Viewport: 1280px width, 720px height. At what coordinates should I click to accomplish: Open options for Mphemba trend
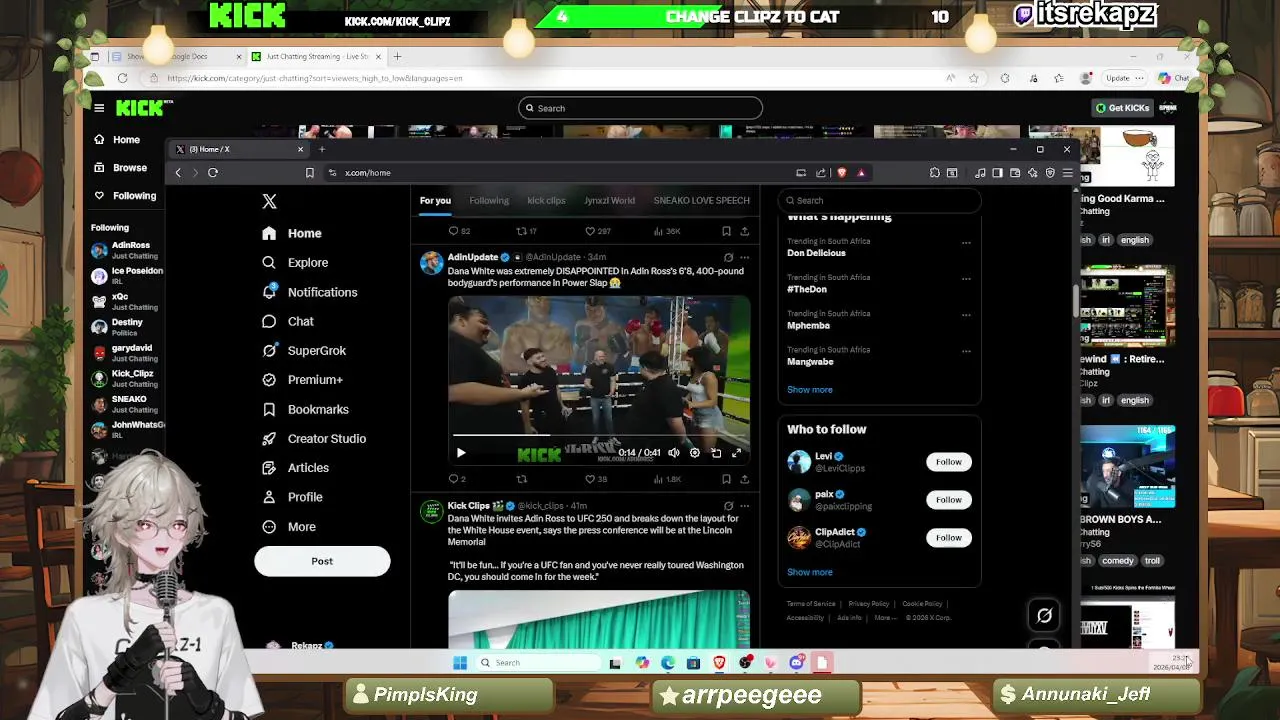(x=966, y=314)
